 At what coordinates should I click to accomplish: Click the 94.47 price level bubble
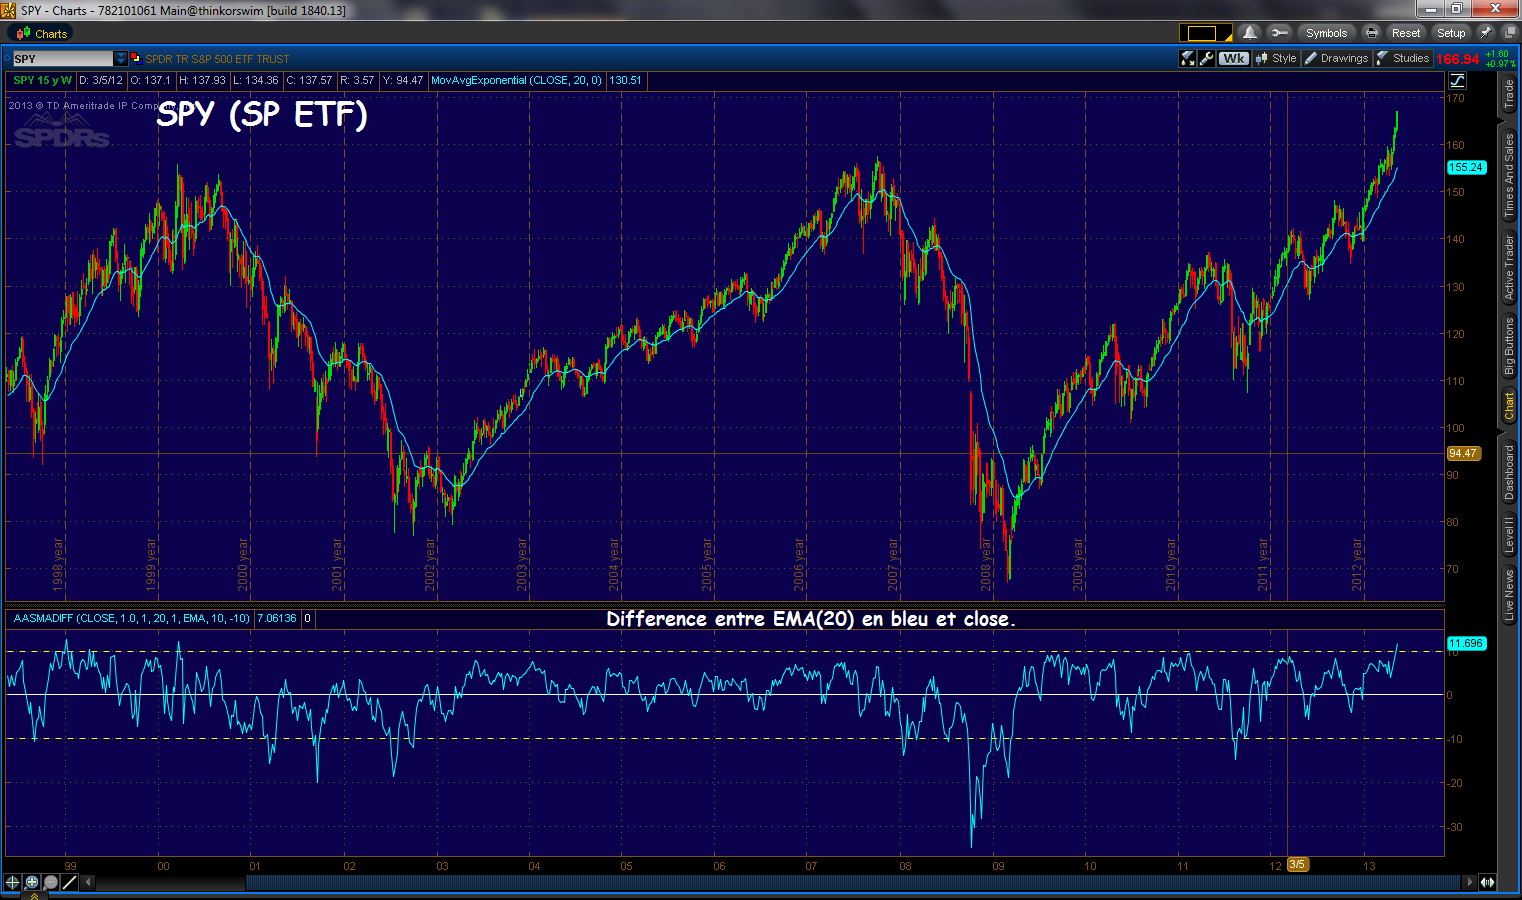[x=1462, y=453]
